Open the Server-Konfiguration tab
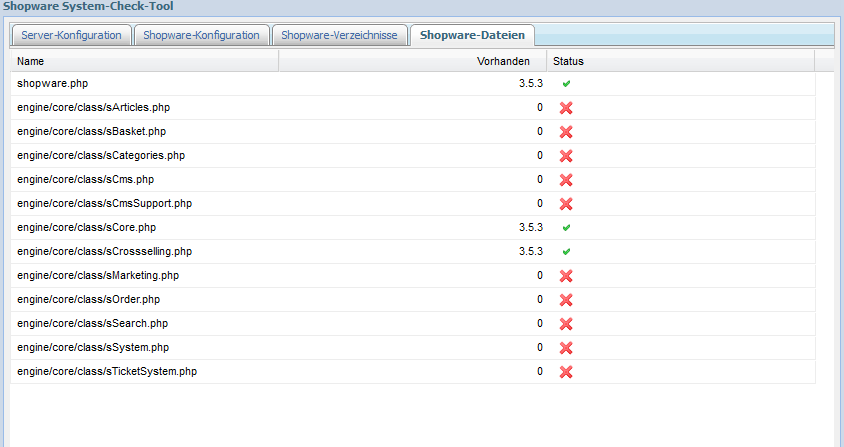 pos(72,35)
